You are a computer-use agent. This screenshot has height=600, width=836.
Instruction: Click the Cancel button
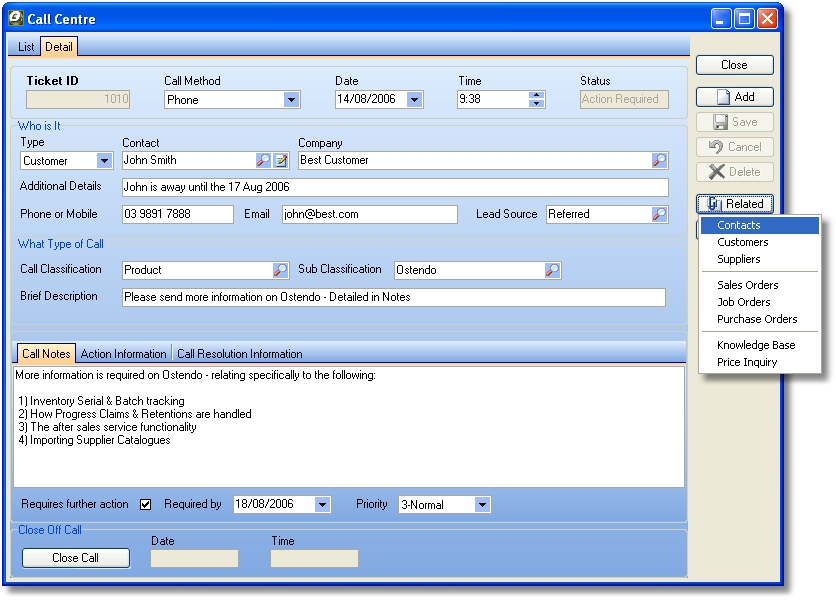tap(735, 147)
